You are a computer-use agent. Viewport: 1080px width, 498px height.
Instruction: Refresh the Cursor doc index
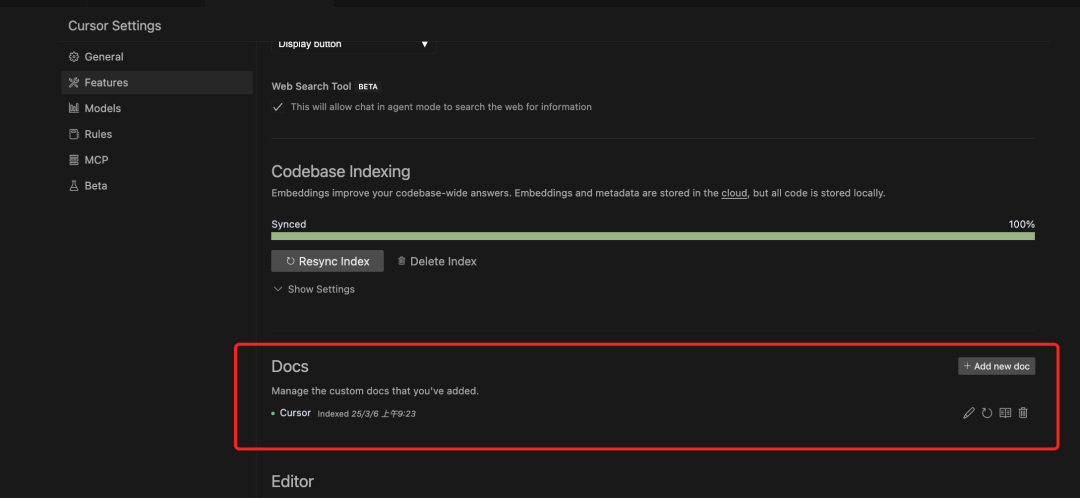click(987, 413)
